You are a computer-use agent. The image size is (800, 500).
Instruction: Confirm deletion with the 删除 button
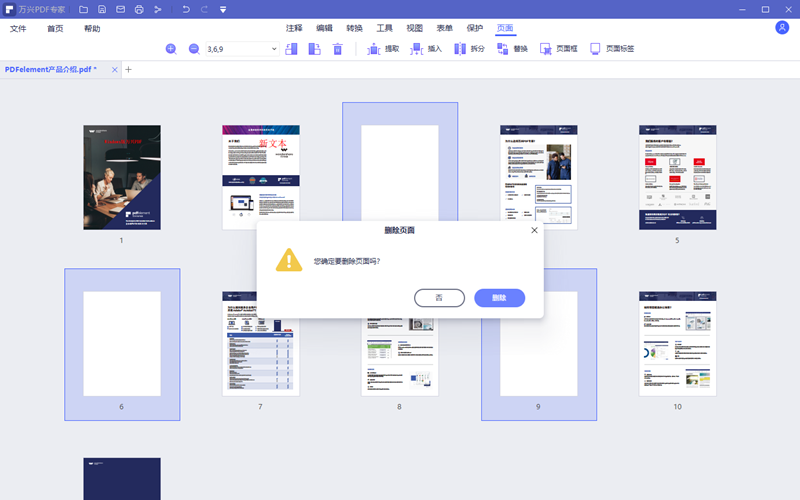coord(499,298)
